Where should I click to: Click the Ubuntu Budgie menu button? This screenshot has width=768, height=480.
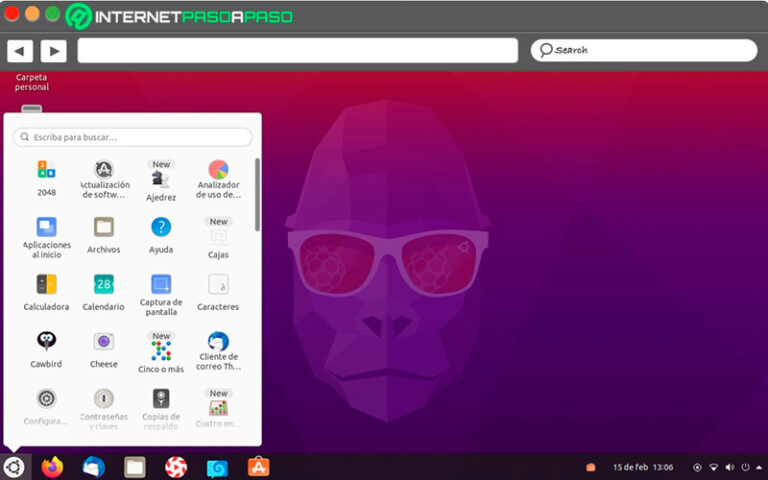14,466
